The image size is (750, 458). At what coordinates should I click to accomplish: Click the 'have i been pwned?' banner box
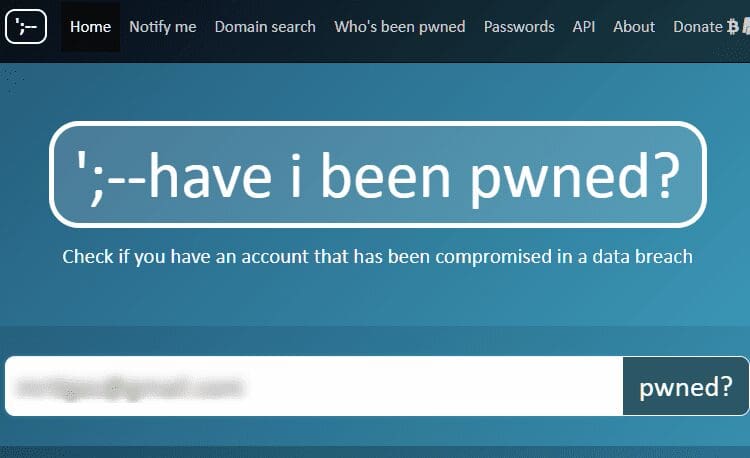click(x=378, y=174)
